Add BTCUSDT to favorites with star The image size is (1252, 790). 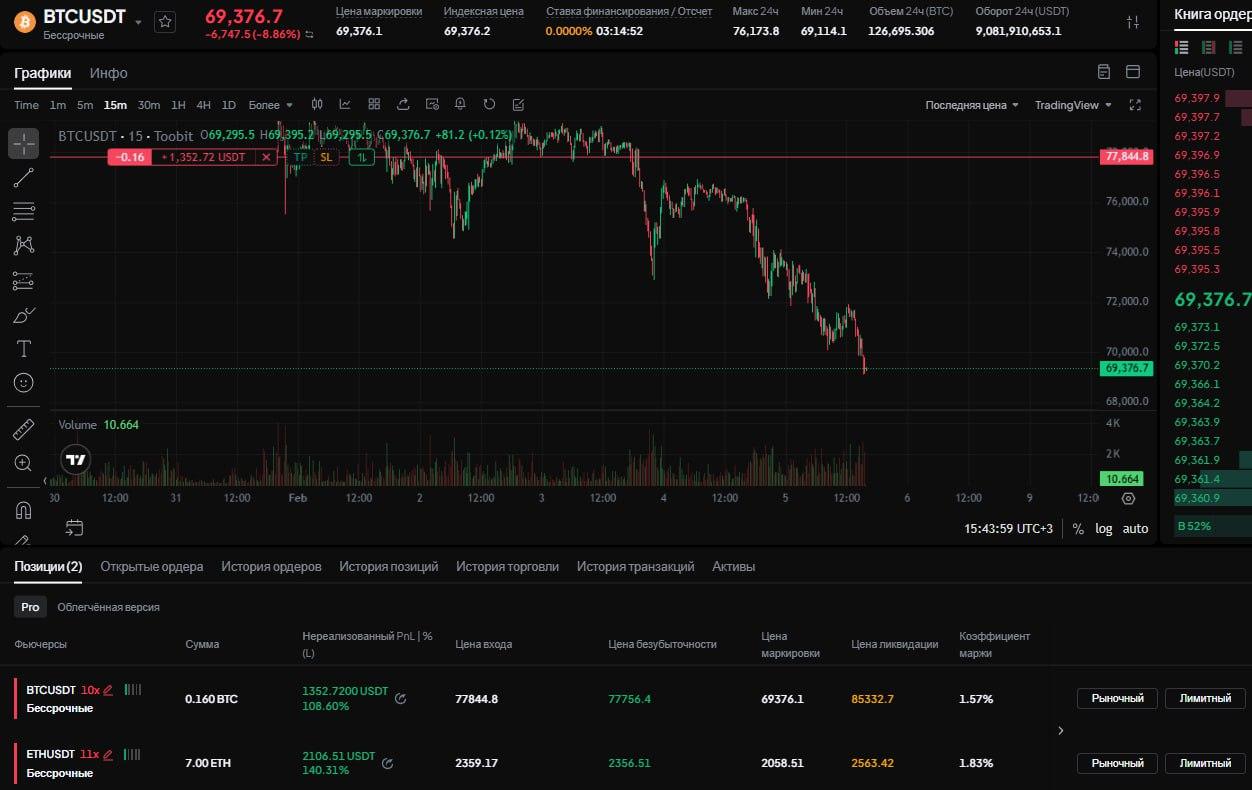[x=165, y=21]
